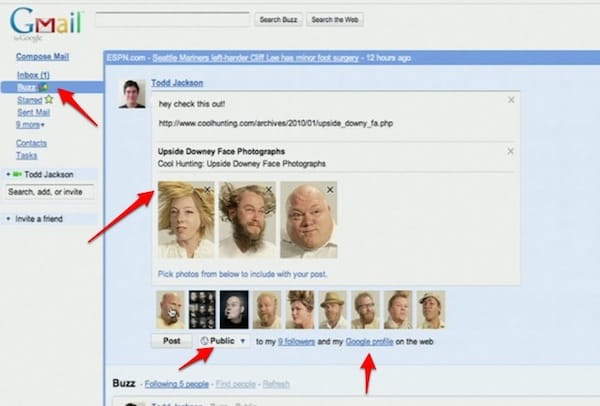Image resolution: width=600 pixels, height=406 pixels.
Task: Remove the blonde woman photo with its X
Action: pyautogui.click(x=208, y=189)
